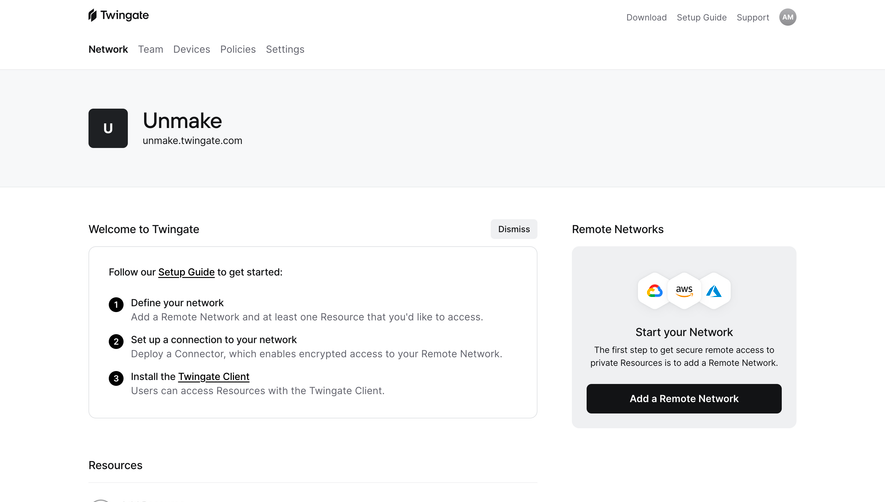The width and height of the screenshot is (885, 502).
Task: Click the Support link
Action: click(752, 18)
